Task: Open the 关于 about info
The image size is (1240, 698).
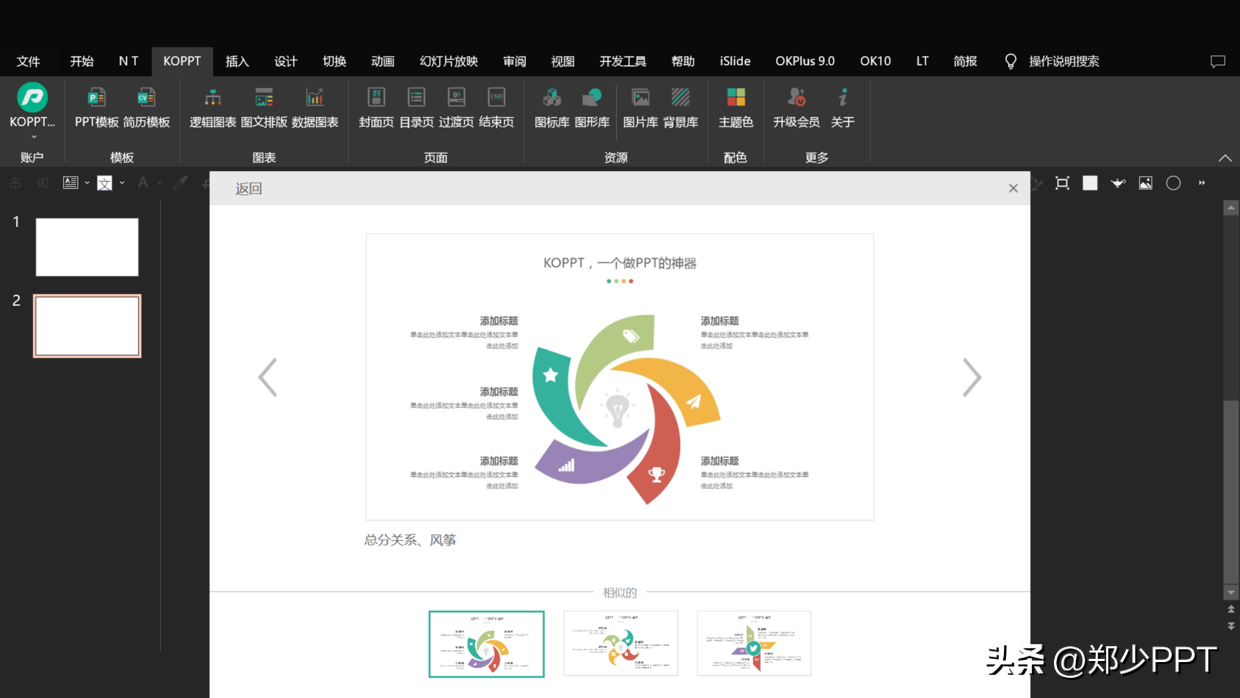Action: point(843,108)
